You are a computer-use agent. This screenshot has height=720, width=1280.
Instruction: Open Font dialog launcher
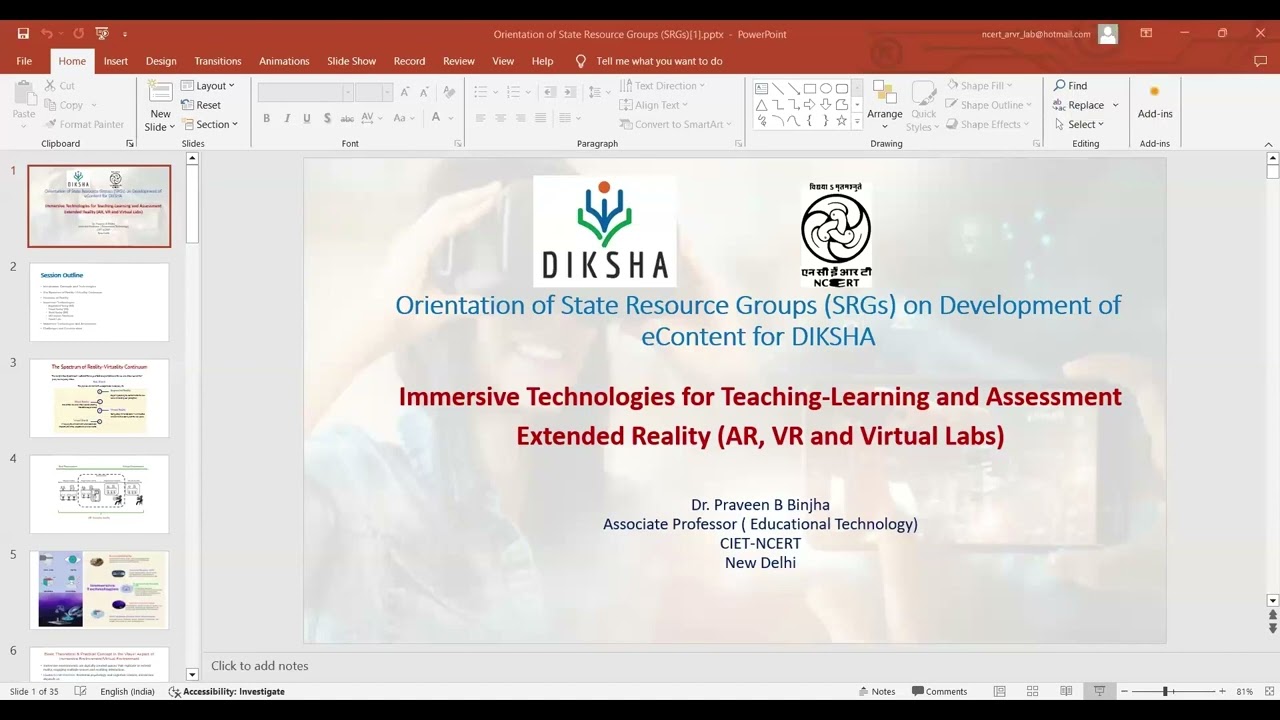pos(458,144)
